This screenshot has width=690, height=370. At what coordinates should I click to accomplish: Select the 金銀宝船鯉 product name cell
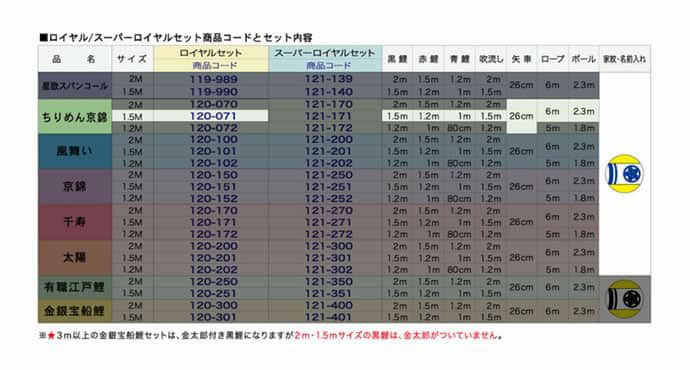(74, 311)
